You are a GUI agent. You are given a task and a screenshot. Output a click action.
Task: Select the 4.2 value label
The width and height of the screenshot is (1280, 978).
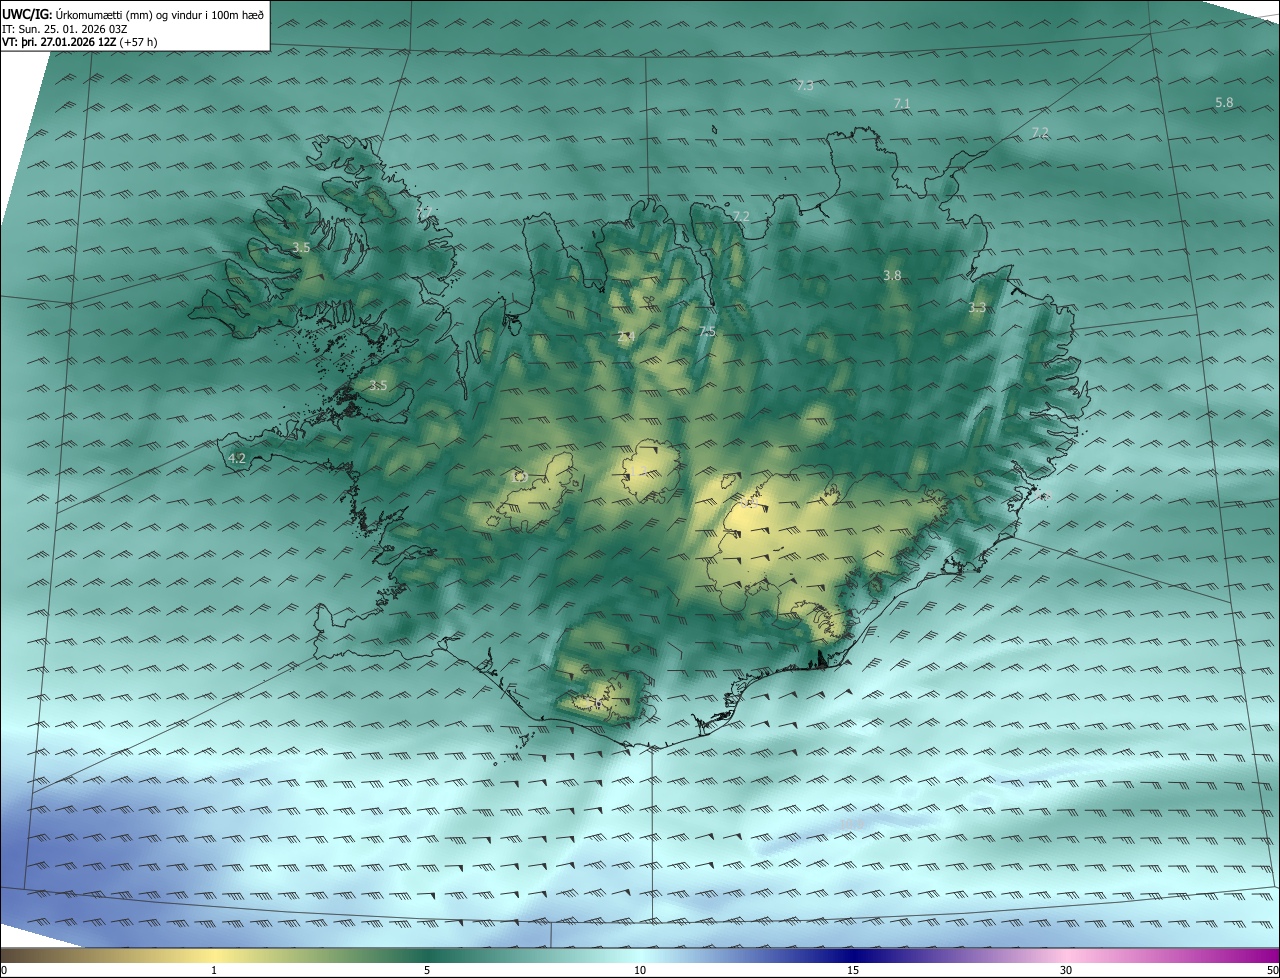[x=237, y=458]
